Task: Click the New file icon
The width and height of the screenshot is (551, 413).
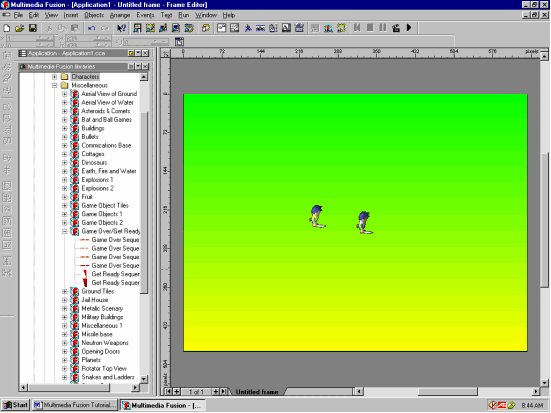Action: pos(7,28)
